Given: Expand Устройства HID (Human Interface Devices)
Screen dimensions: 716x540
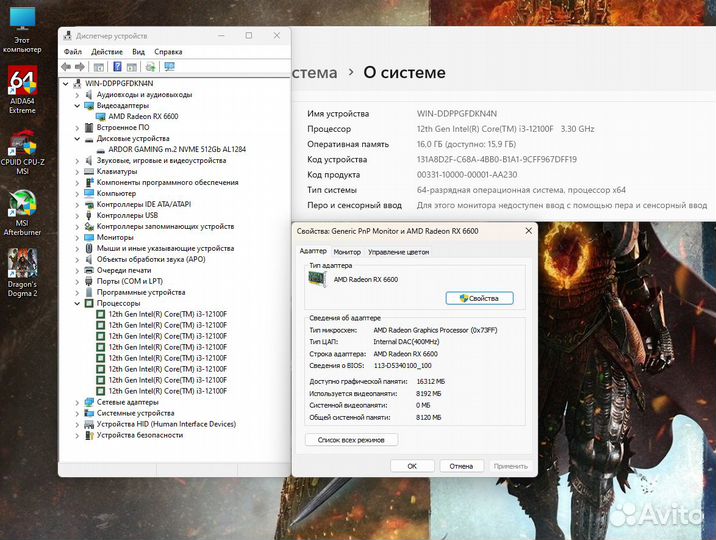Looking at the screenshot, I should [x=77, y=424].
